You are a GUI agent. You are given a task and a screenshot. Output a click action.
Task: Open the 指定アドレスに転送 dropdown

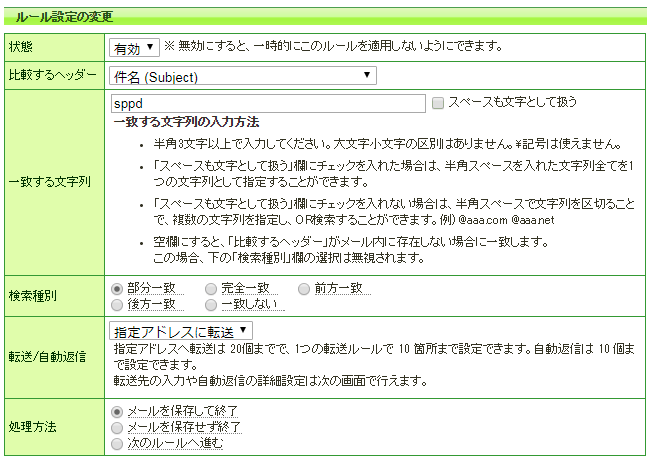point(181,330)
